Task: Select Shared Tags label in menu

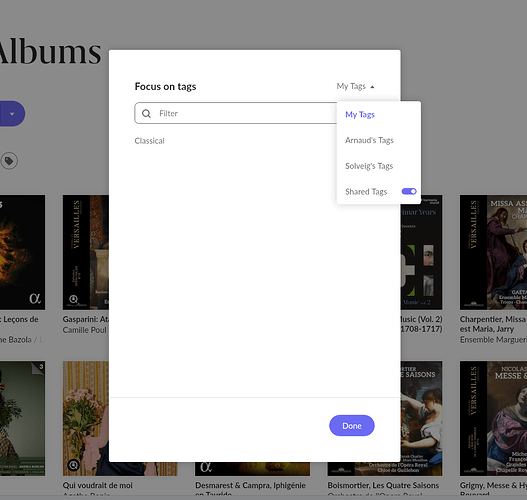Action: point(366,192)
